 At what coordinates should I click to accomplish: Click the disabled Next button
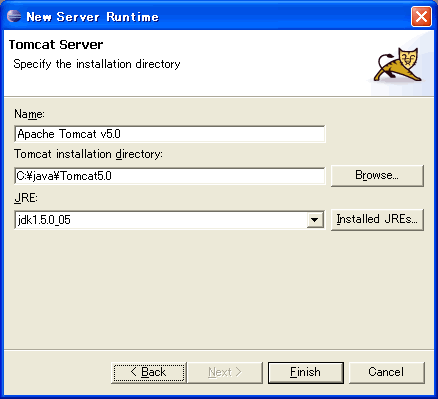coord(225,372)
